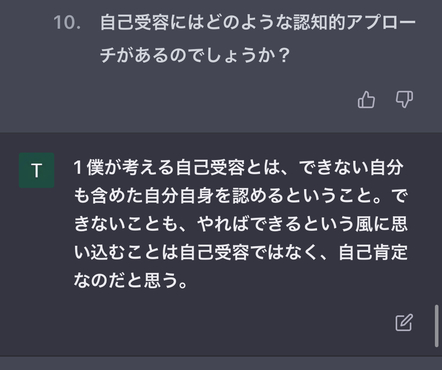This screenshot has width=442, height=370.
Task: Click the gray strip below the user message
Action: pos(221,363)
